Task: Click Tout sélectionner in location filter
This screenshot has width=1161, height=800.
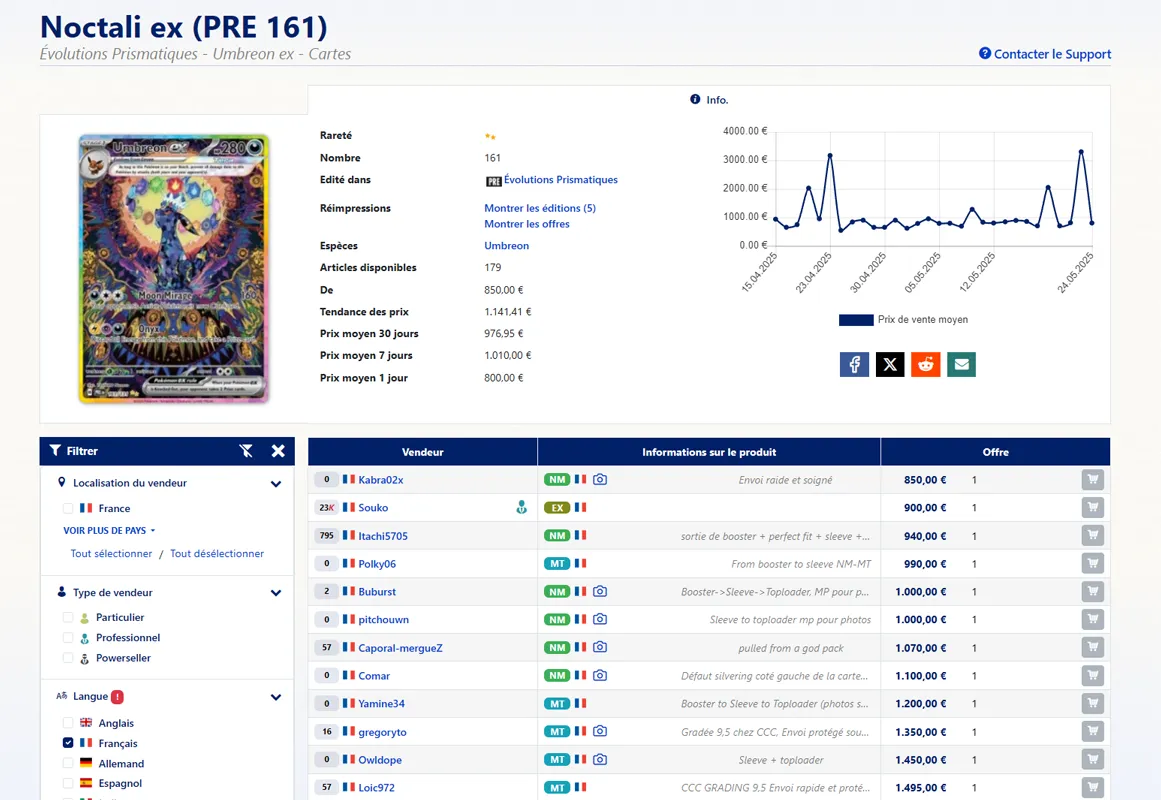Action: click(x=111, y=553)
